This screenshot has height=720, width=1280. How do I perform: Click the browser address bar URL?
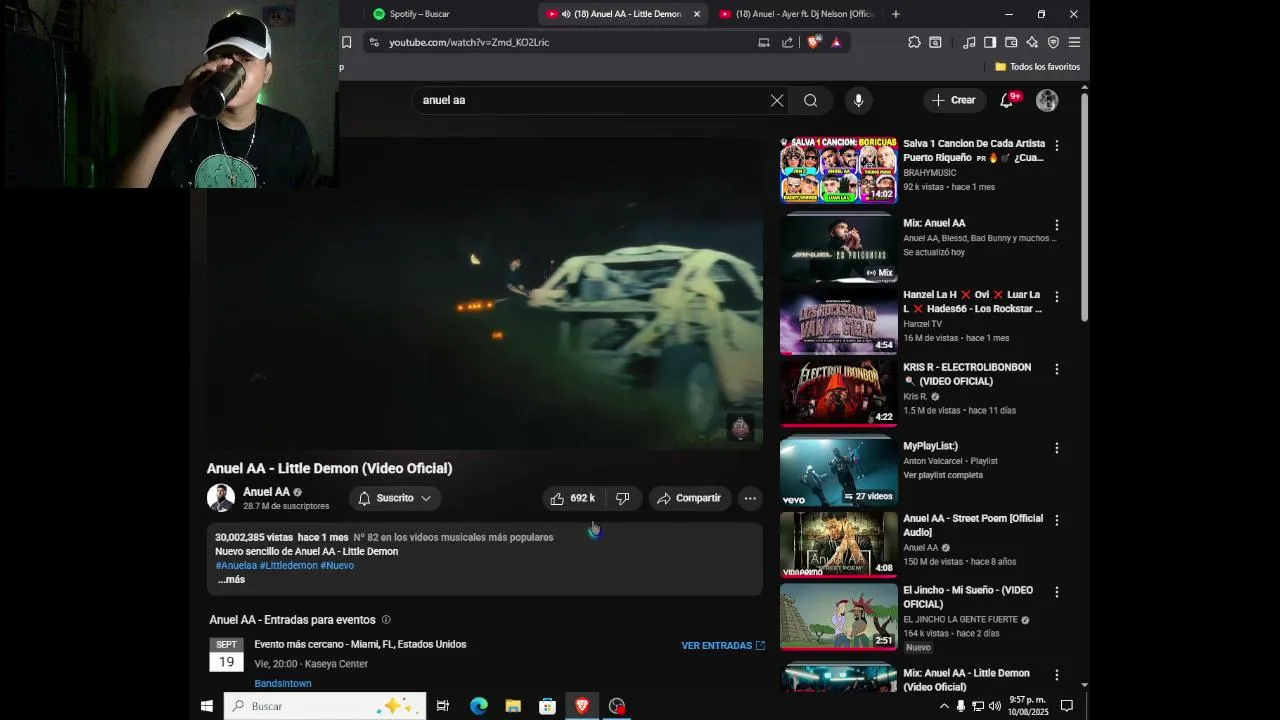coord(469,42)
